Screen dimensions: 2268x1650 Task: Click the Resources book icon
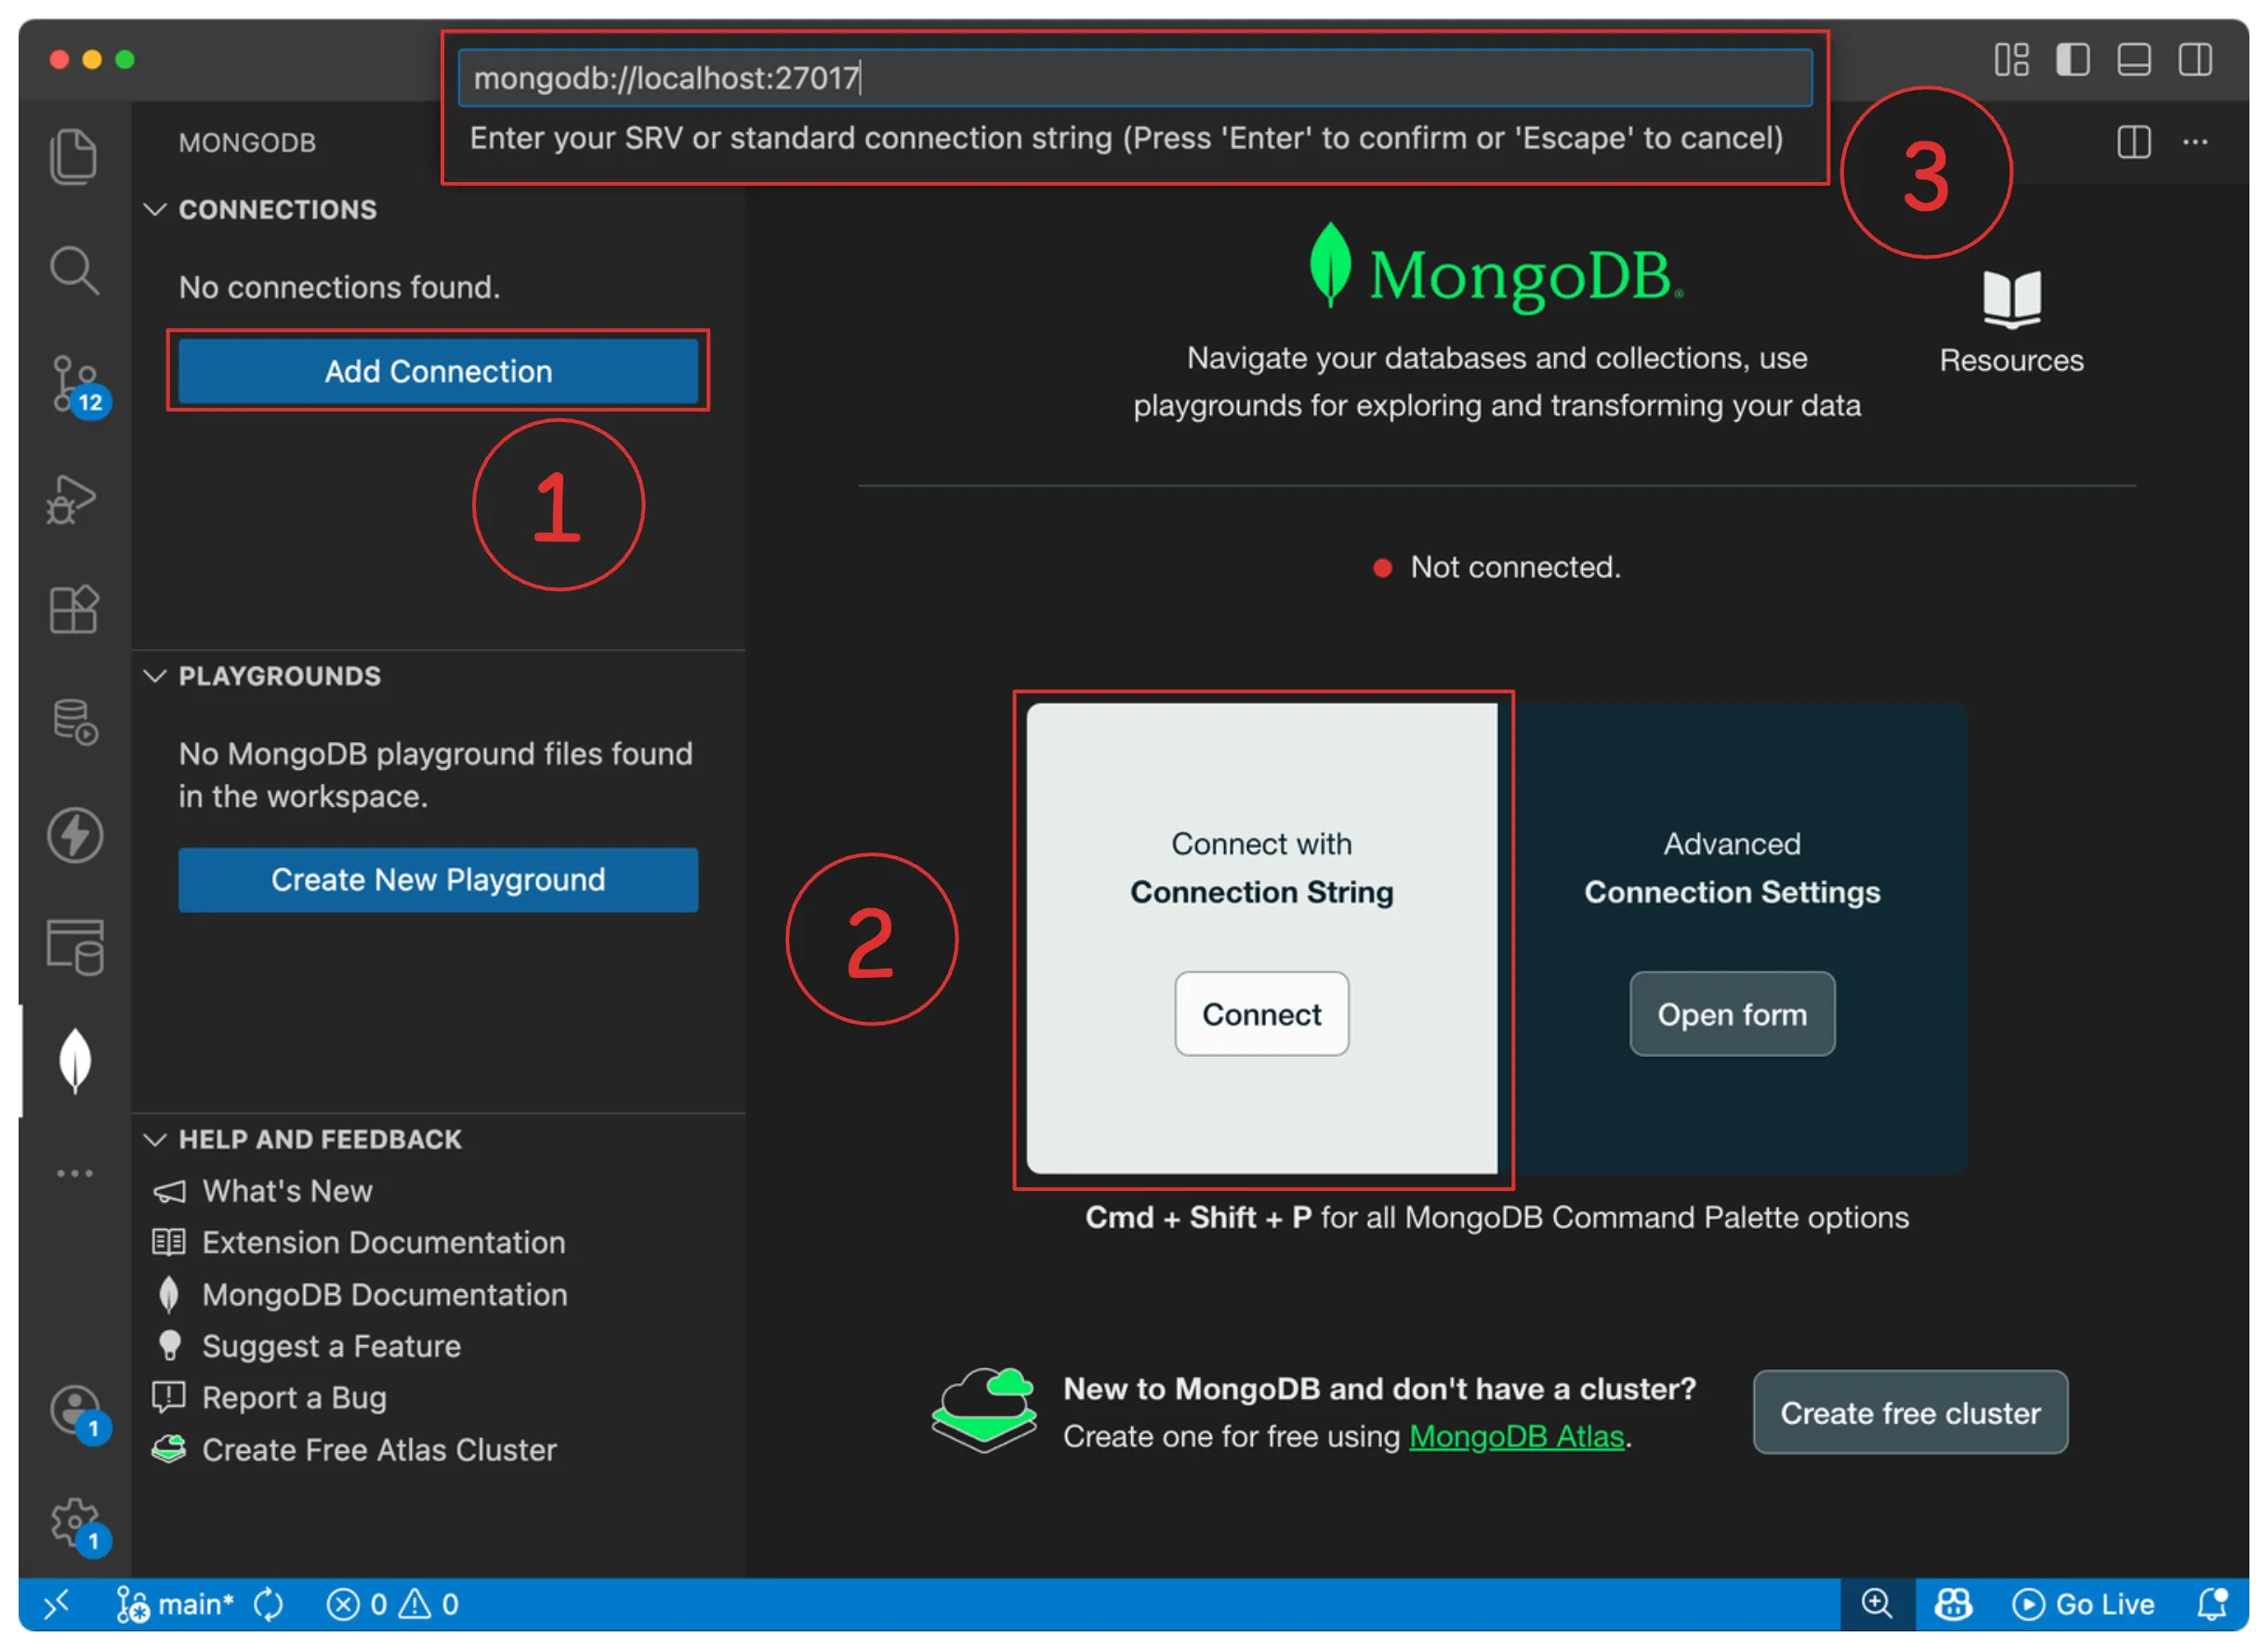[2011, 299]
